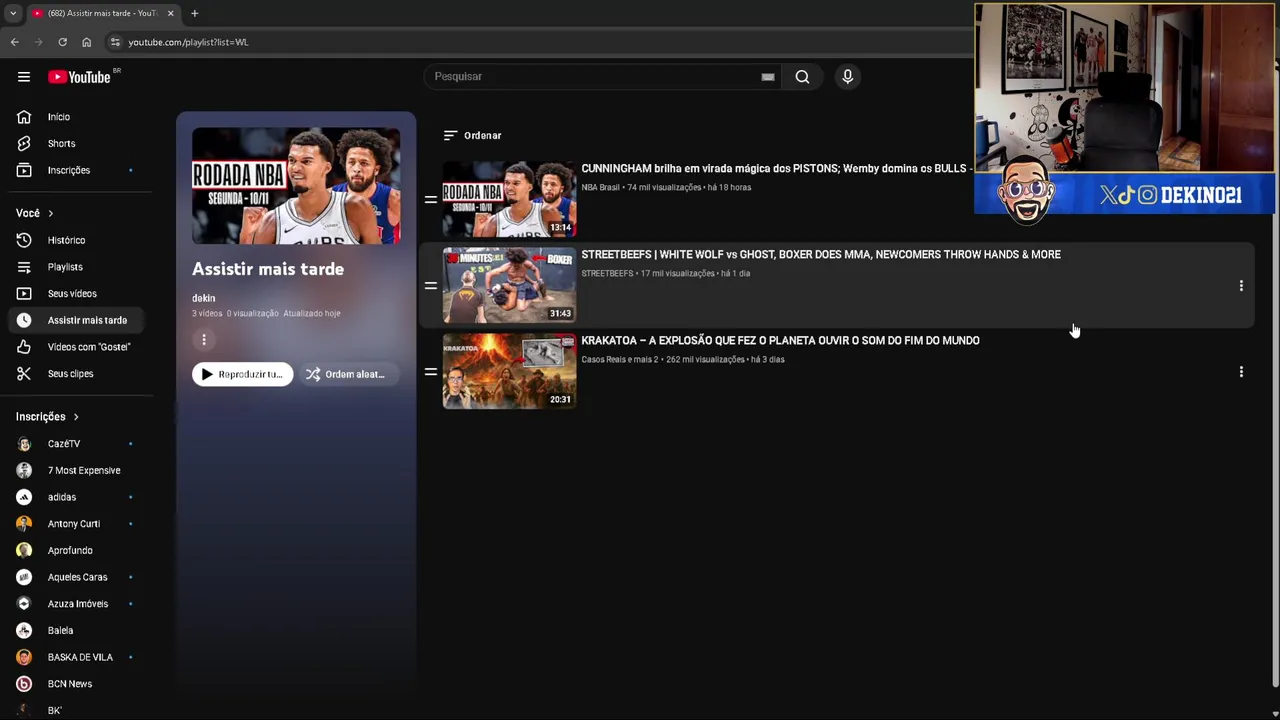Grab reorder handle of CUNNINGHAM video

tap(431, 200)
